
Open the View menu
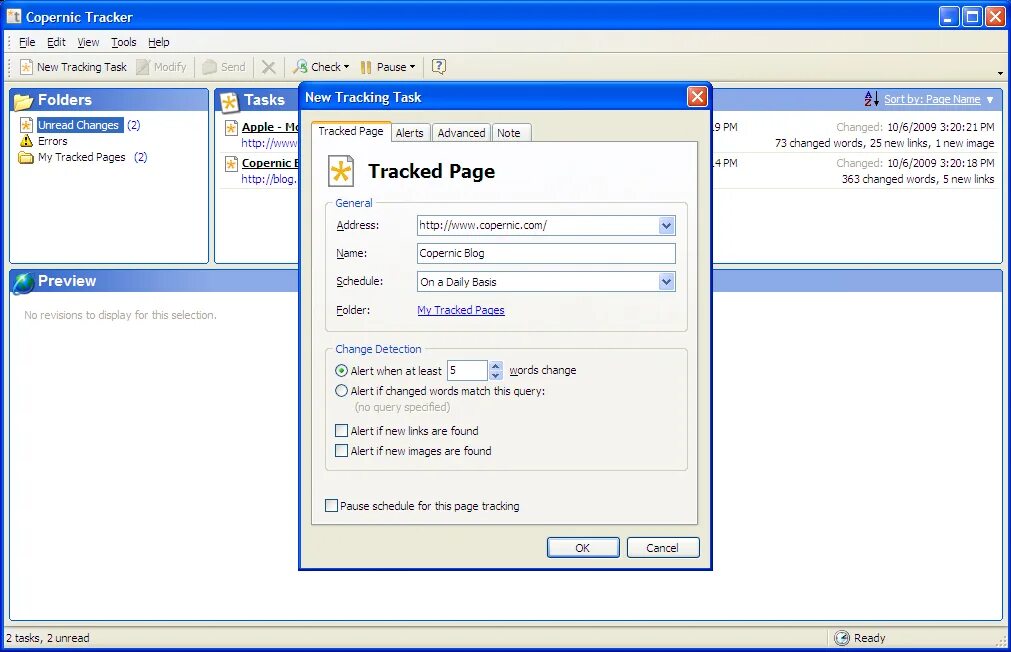click(88, 43)
